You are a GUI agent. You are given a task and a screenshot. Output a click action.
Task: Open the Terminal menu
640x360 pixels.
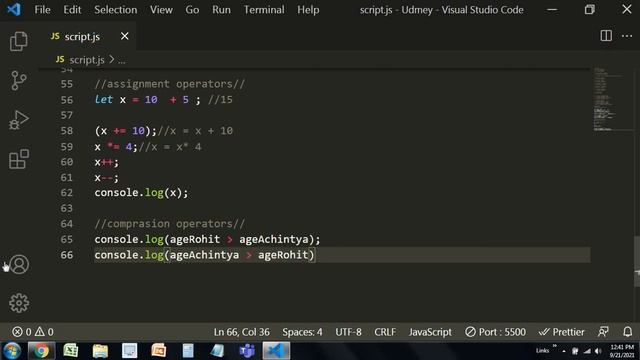tap(264, 9)
